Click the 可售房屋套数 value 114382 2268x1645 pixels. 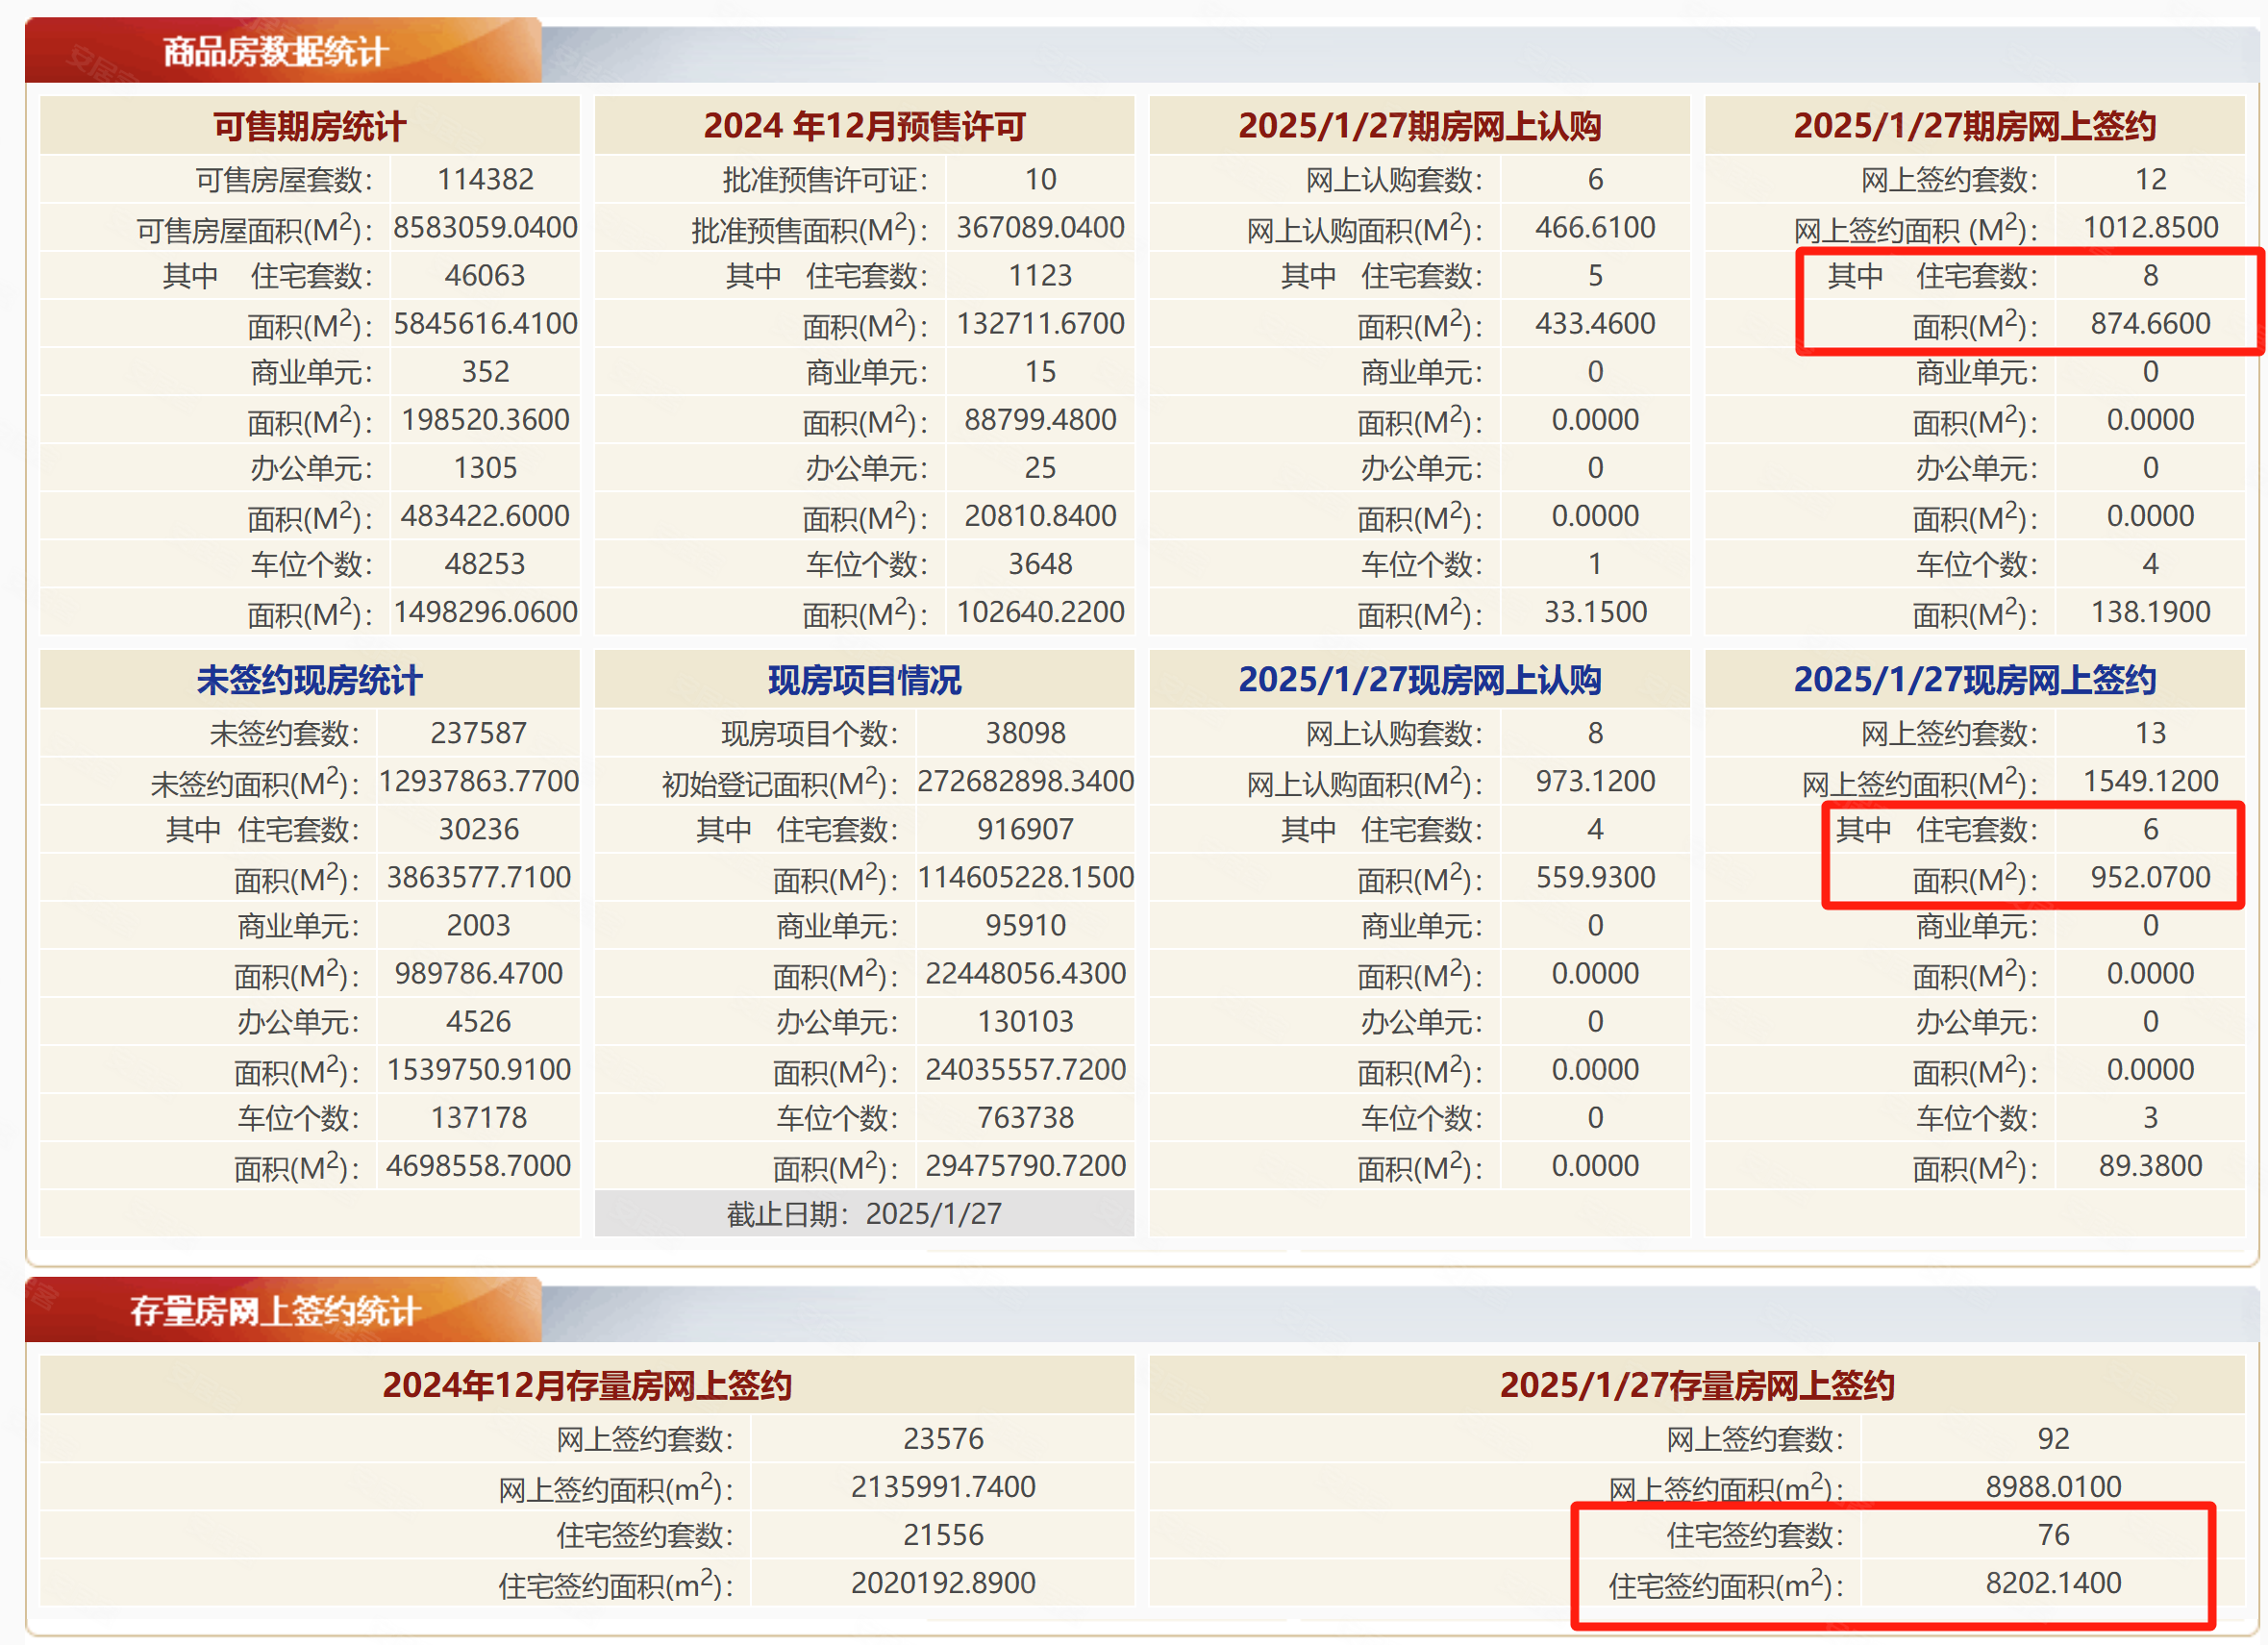485,179
